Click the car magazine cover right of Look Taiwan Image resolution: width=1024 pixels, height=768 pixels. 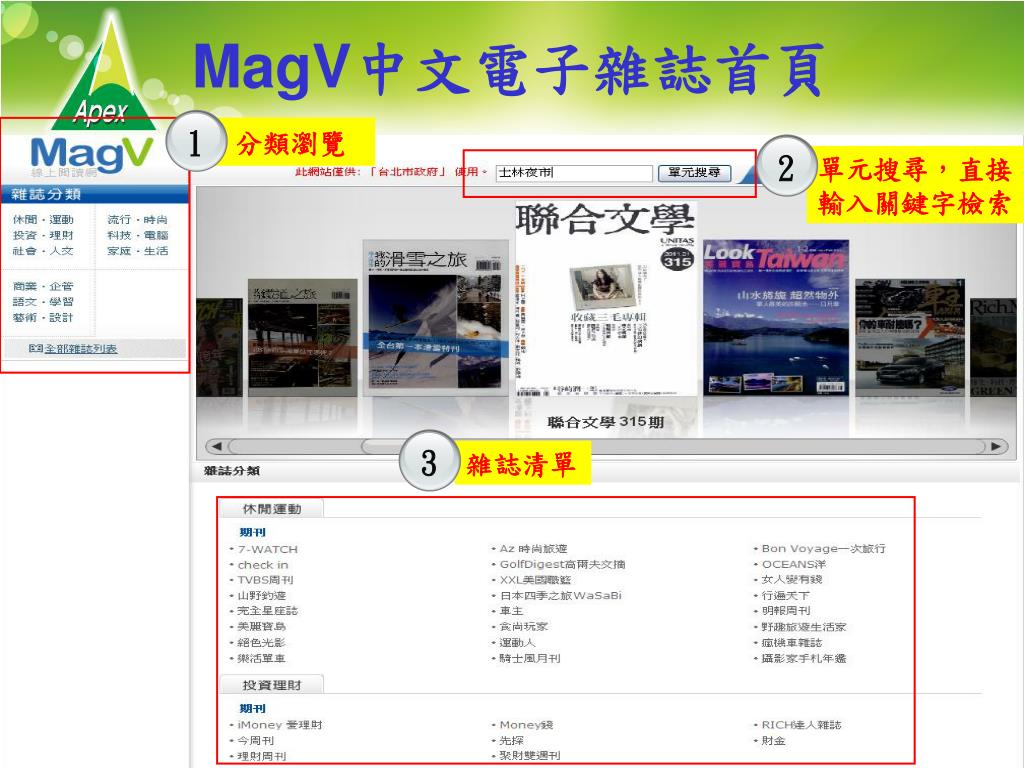[x=910, y=337]
